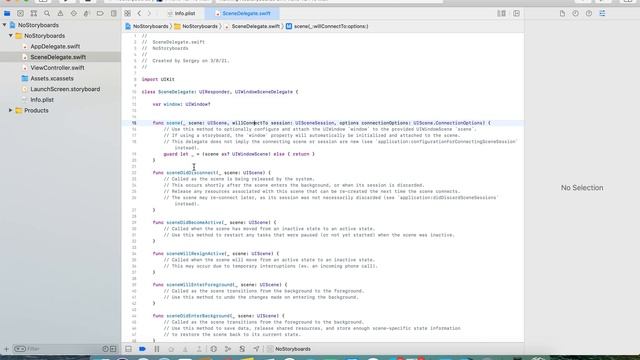Show the File inspector
The width and height of the screenshot is (640, 360).
562,13
